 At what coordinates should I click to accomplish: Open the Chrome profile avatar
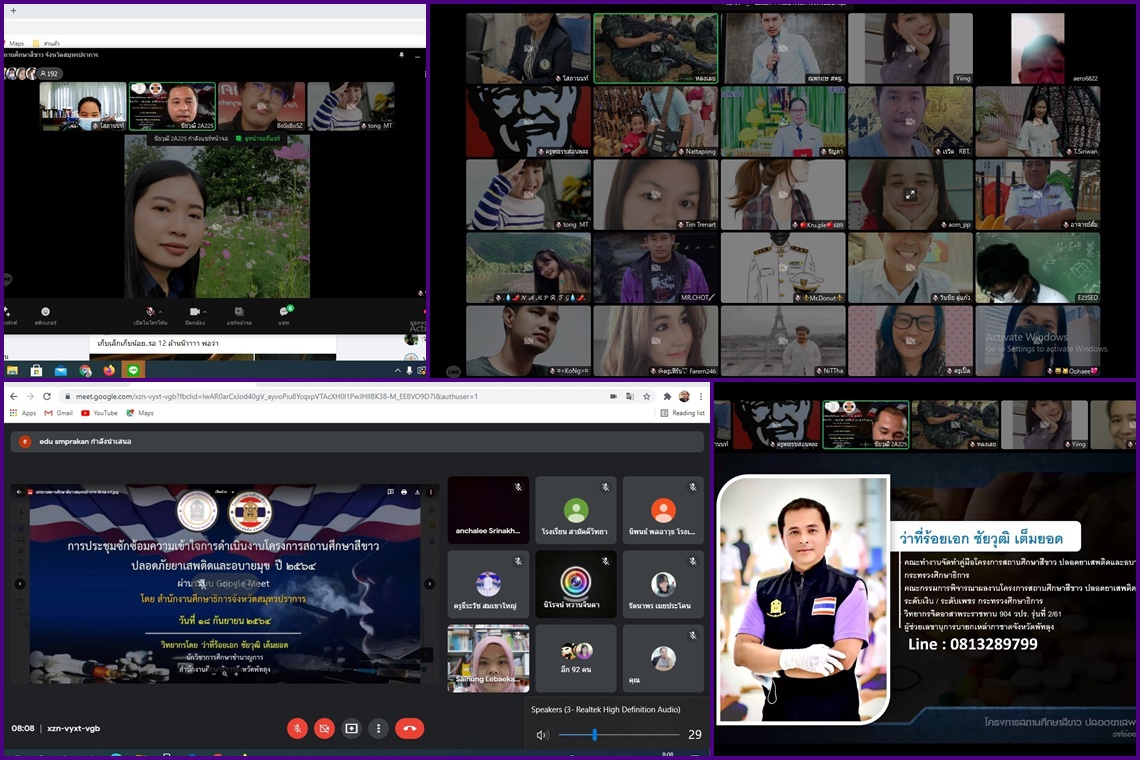(684, 396)
